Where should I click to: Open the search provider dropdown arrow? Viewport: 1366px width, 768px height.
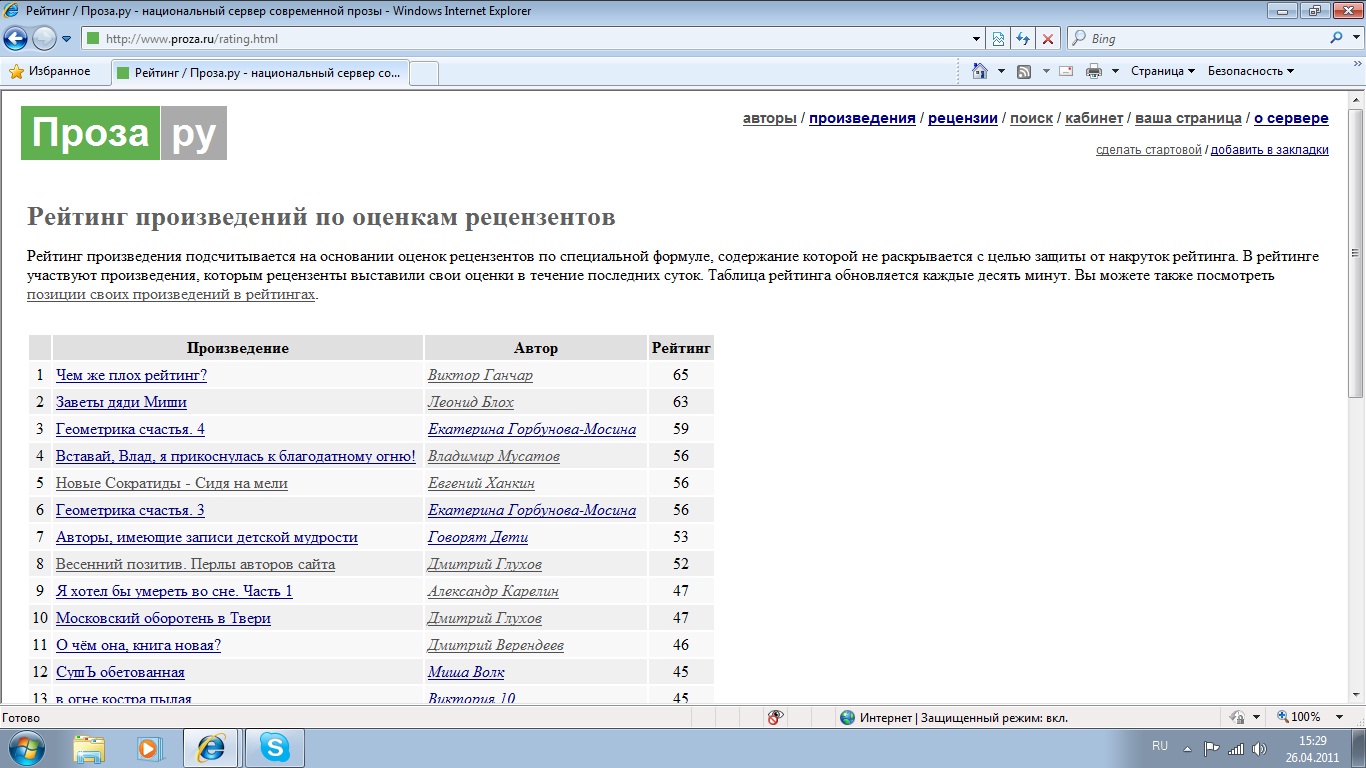point(1355,39)
